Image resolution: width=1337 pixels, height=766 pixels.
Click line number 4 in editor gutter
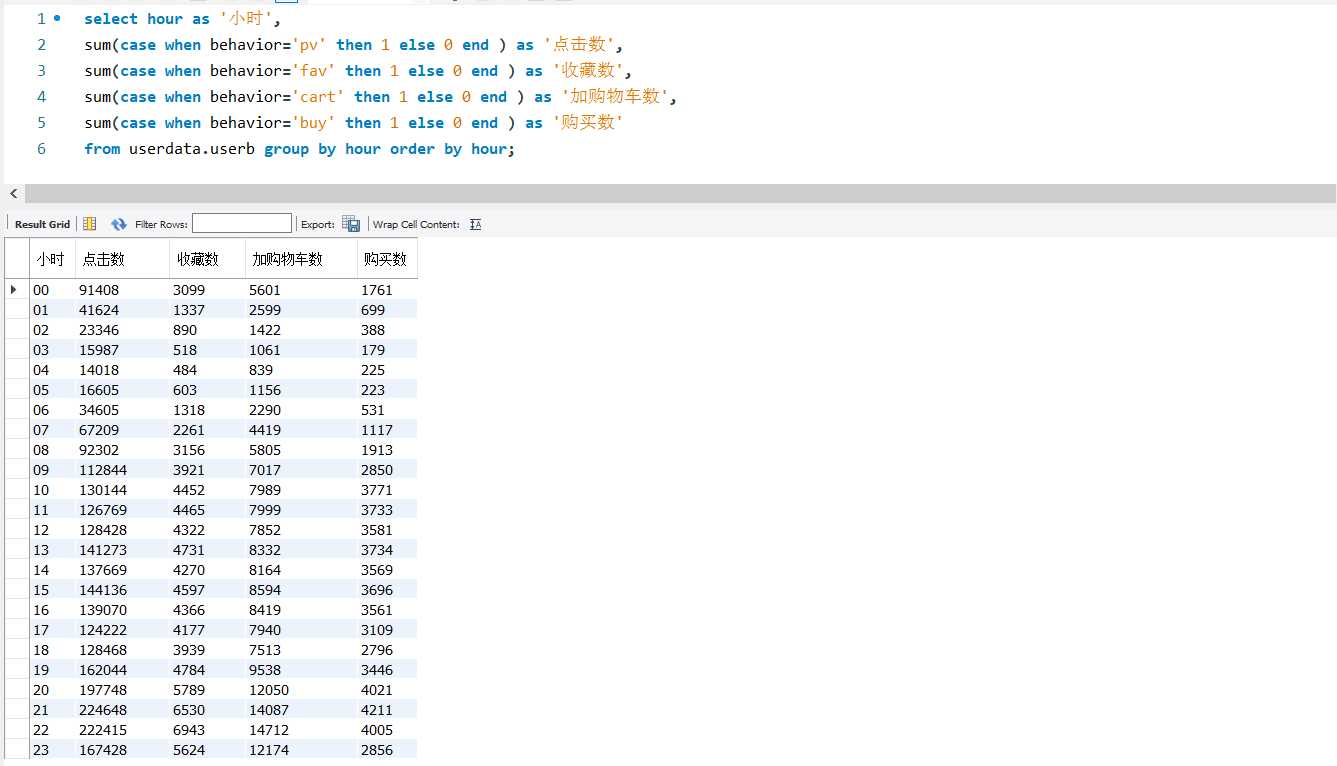click(x=41, y=97)
